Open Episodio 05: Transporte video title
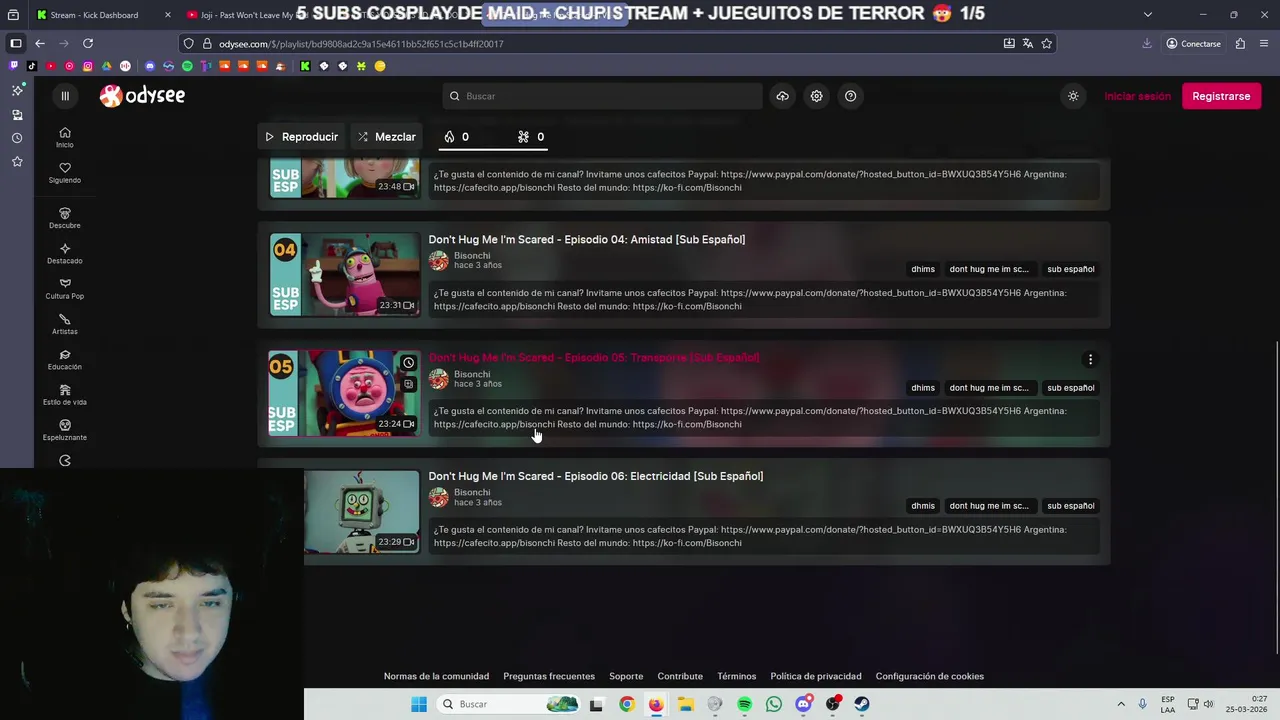This screenshot has height=720, width=1280. click(594, 357)
